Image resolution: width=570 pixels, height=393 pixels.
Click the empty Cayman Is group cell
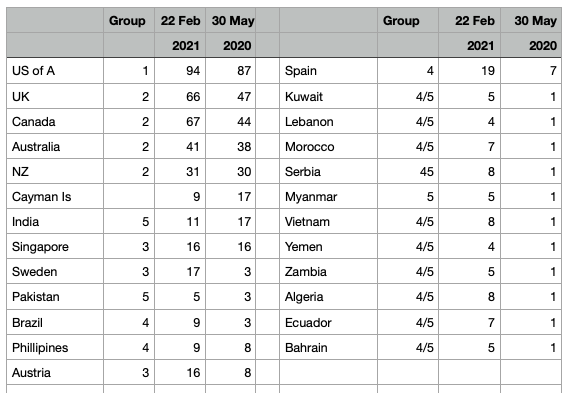129,197
